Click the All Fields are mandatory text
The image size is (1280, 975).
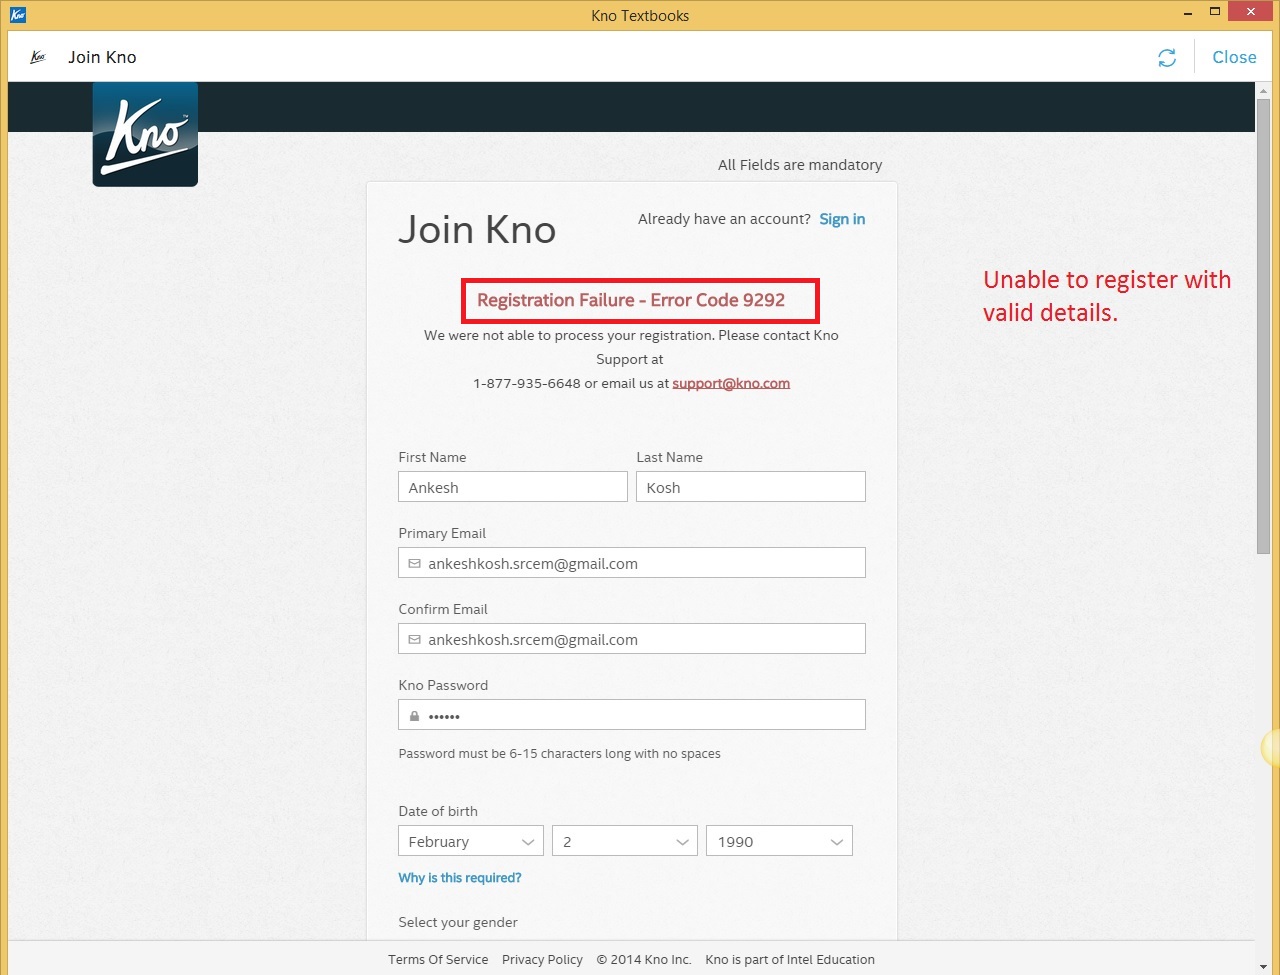(800, 165)
